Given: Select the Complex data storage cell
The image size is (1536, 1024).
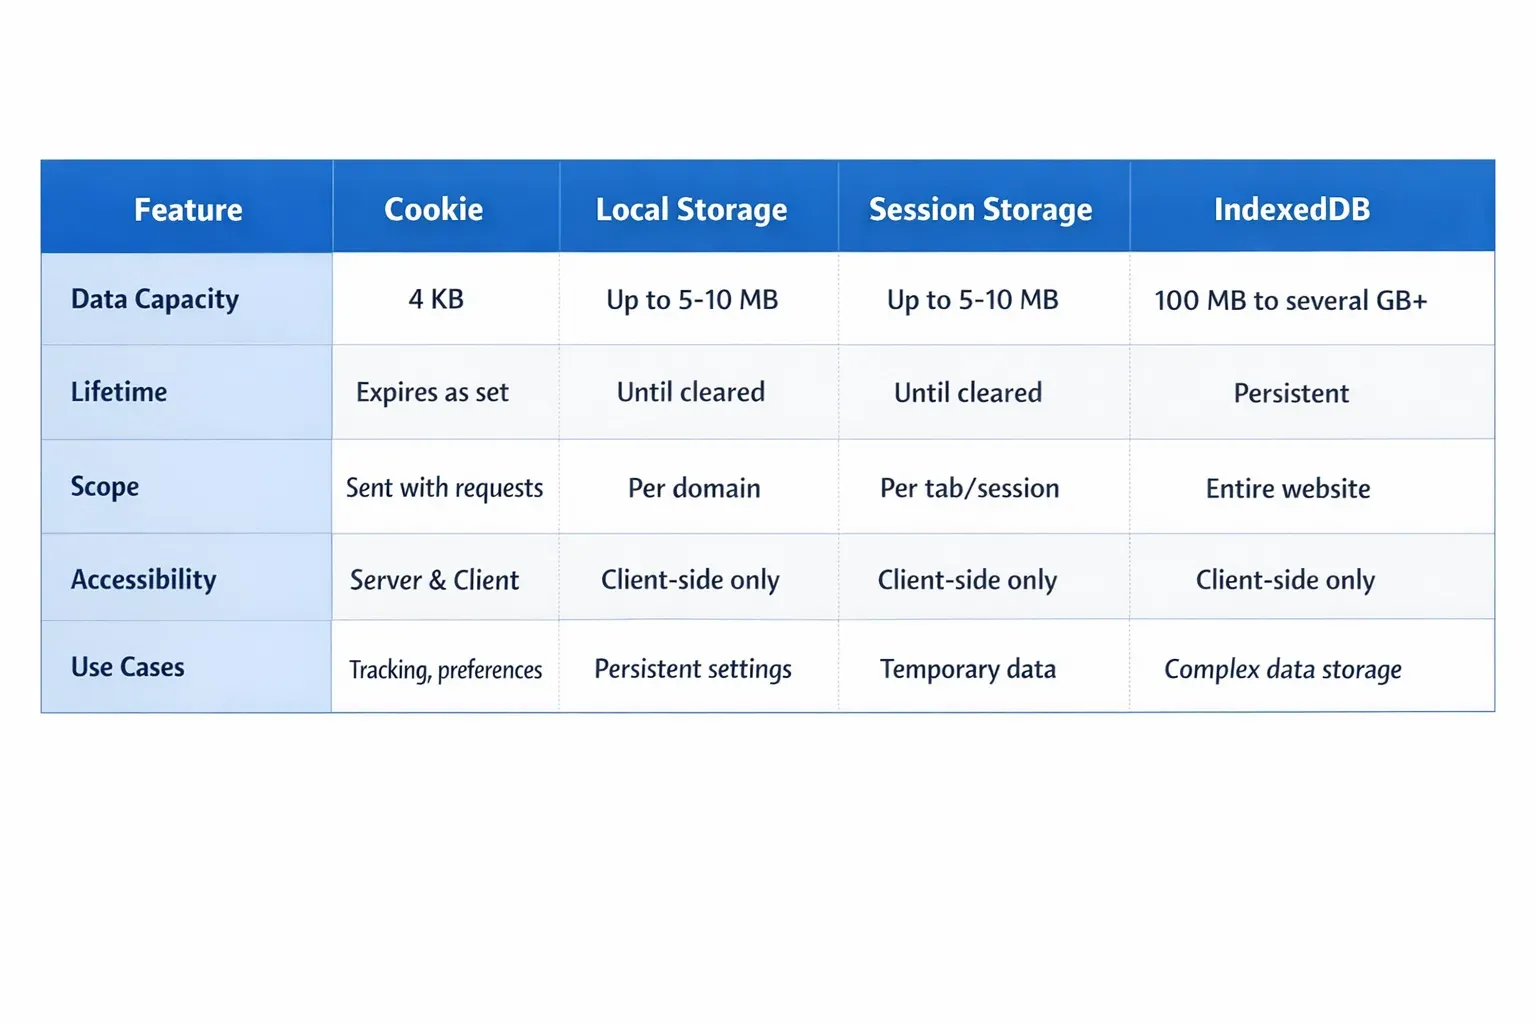Looking at the screenshot, I should [1283, 669].
